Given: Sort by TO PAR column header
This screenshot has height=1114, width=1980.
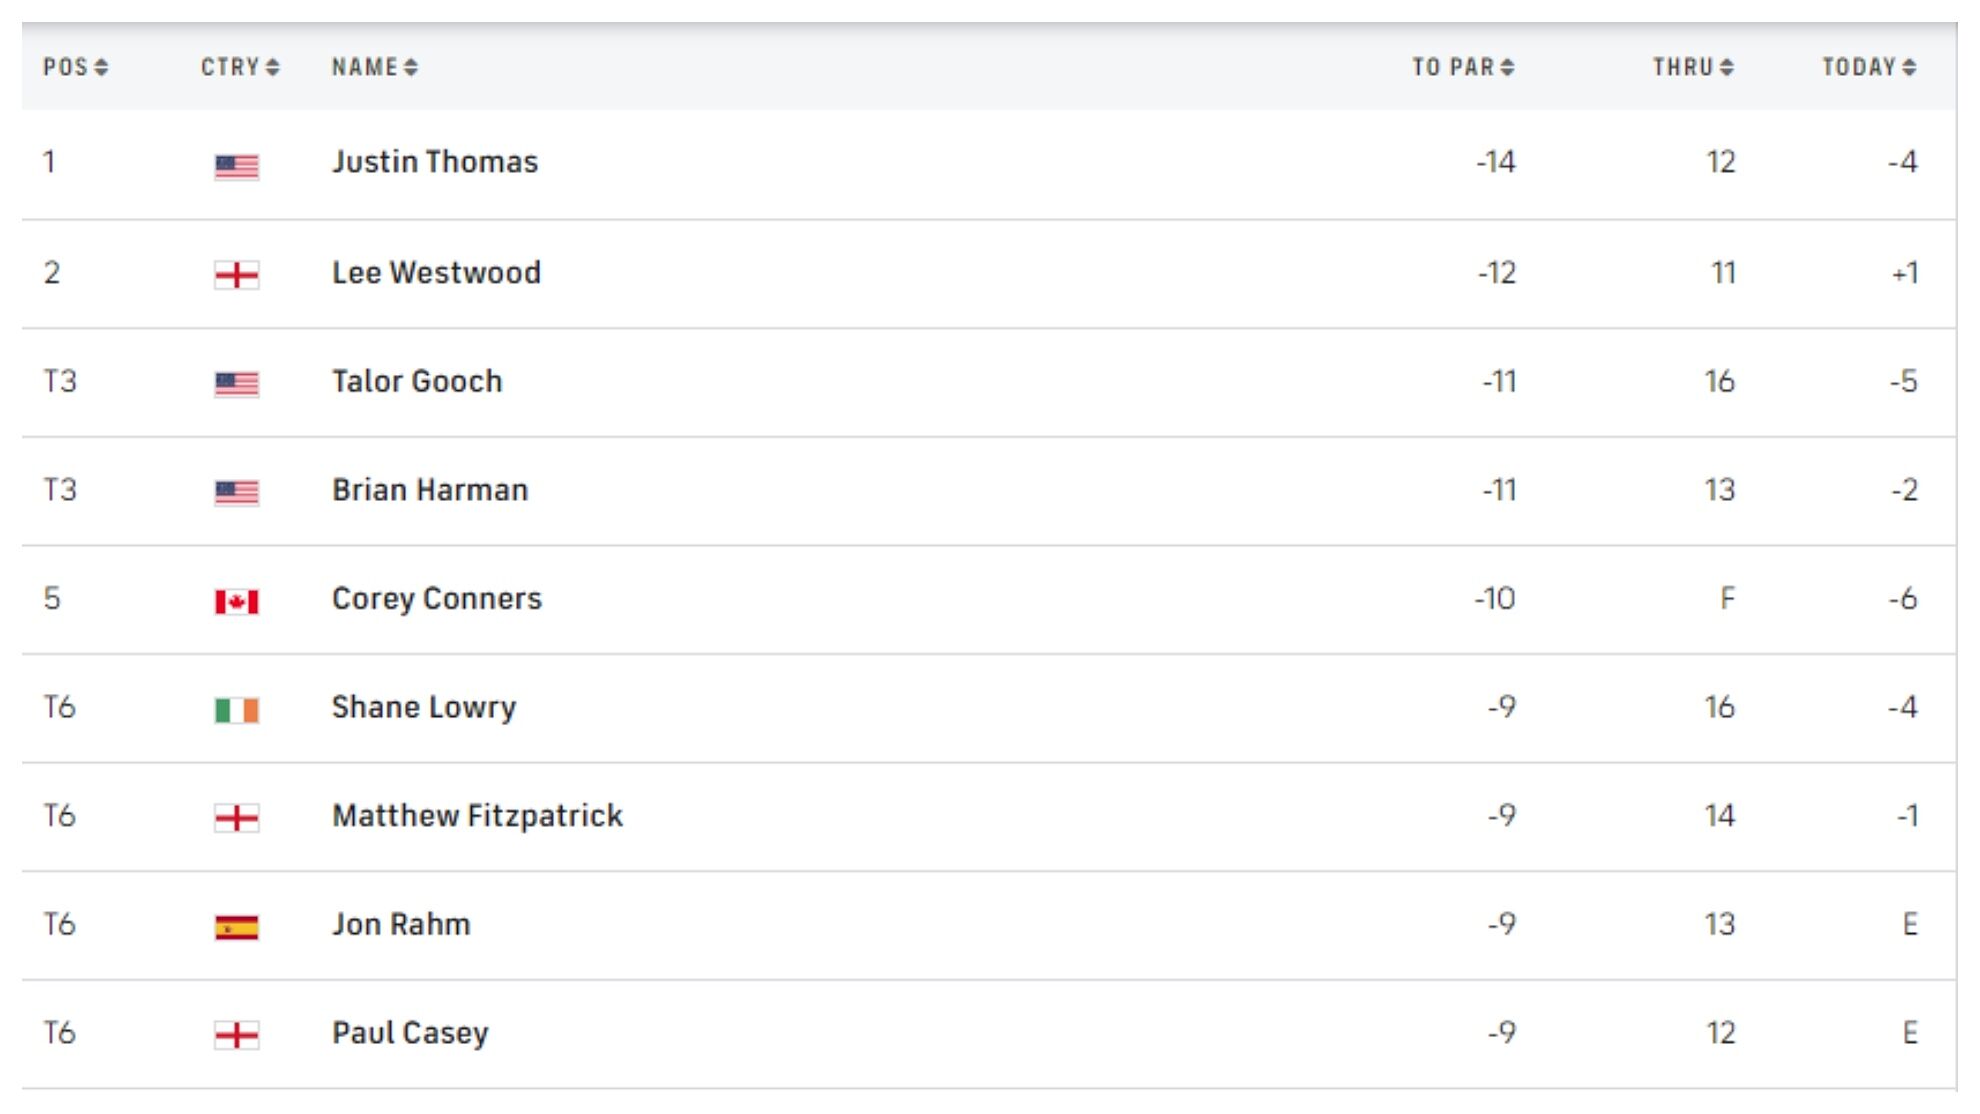Looking at the screenshot, I should (x=1463, y=67).
